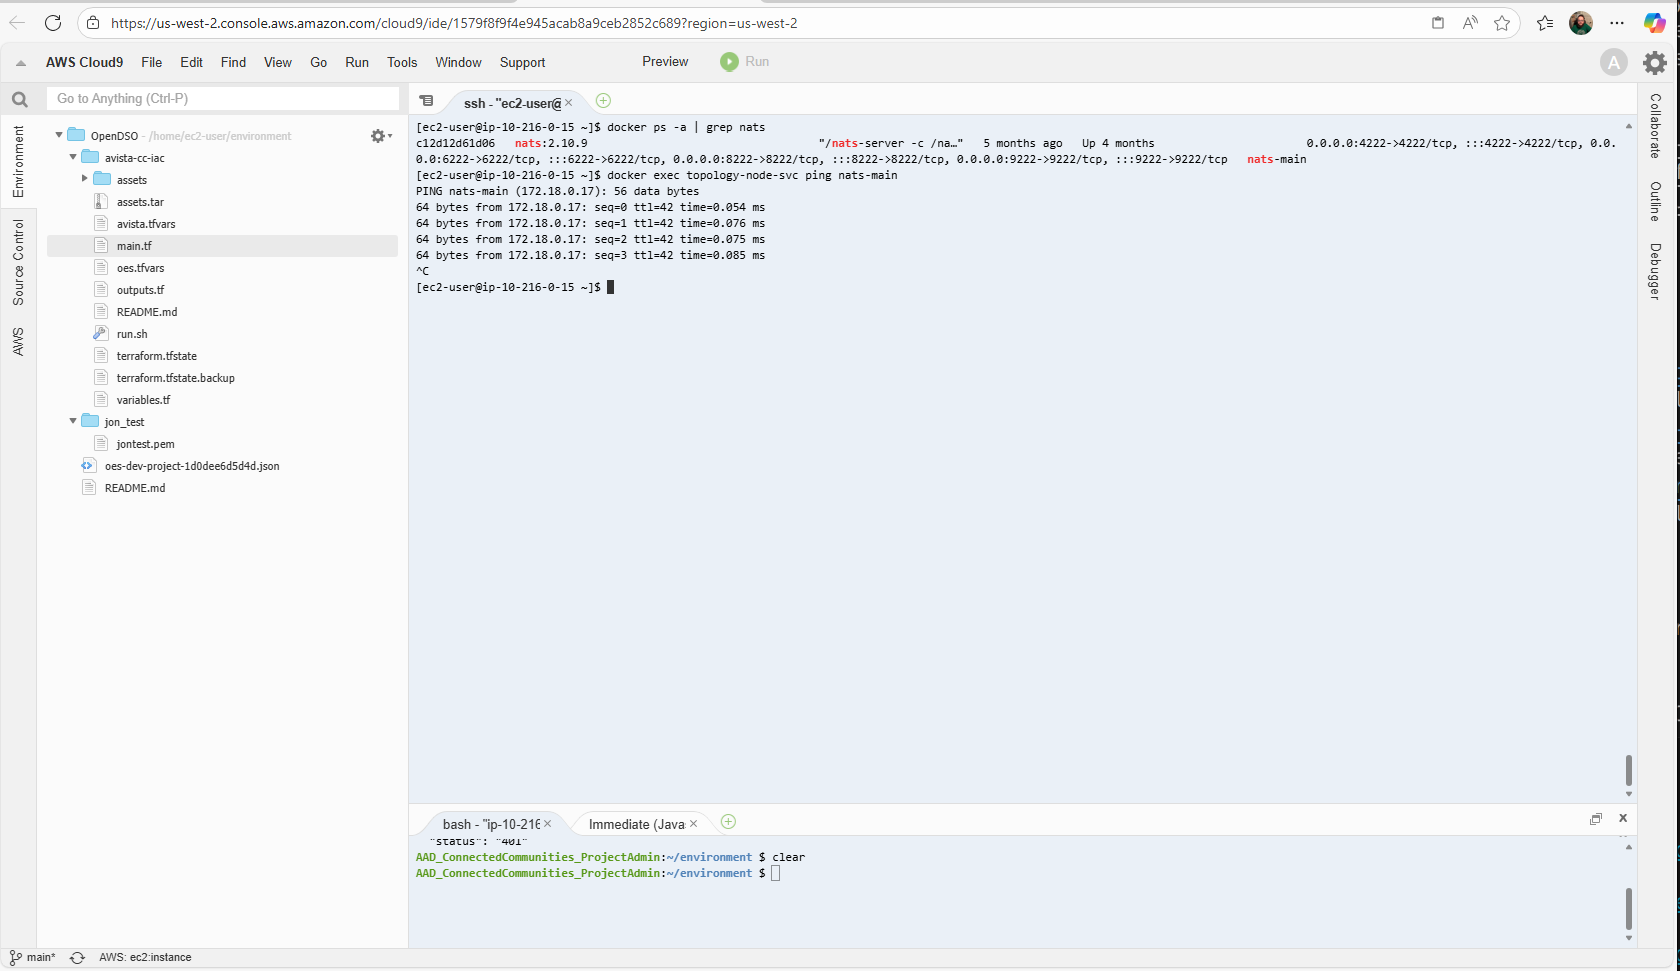Click the green Run play icon
This screenshot has width=1680, height=971.
[x=729, y=62]
